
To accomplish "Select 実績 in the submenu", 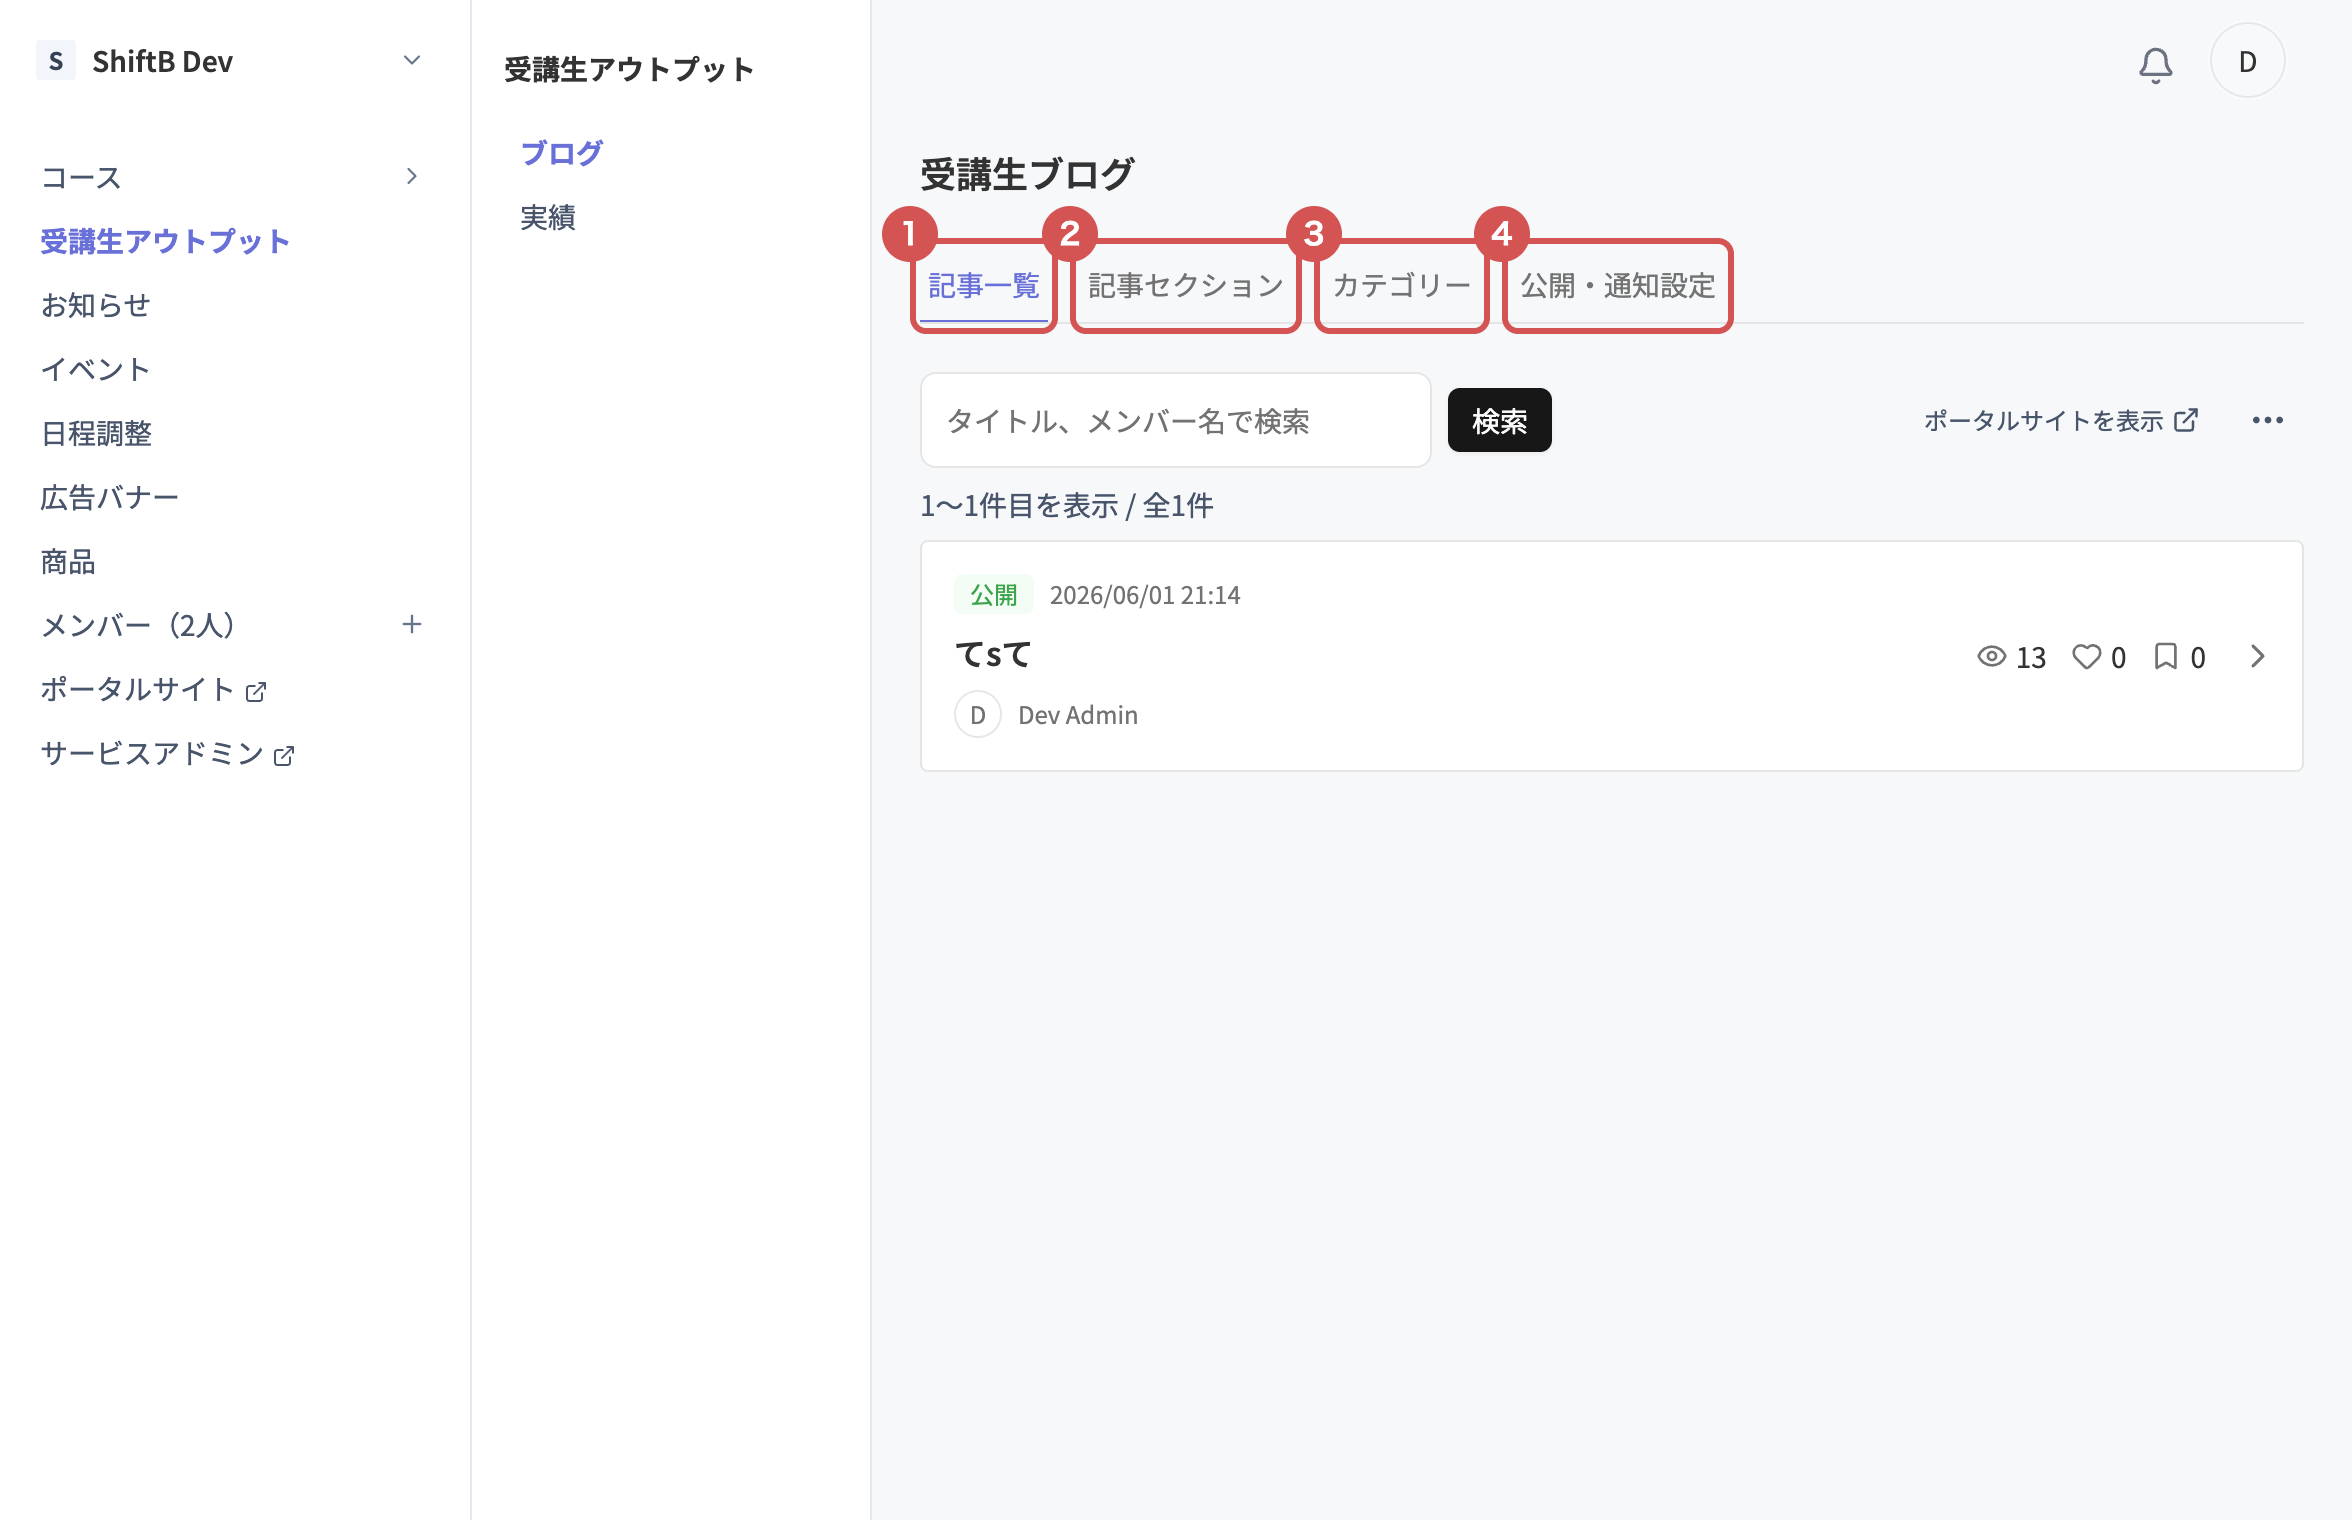I will pos(548,217).
